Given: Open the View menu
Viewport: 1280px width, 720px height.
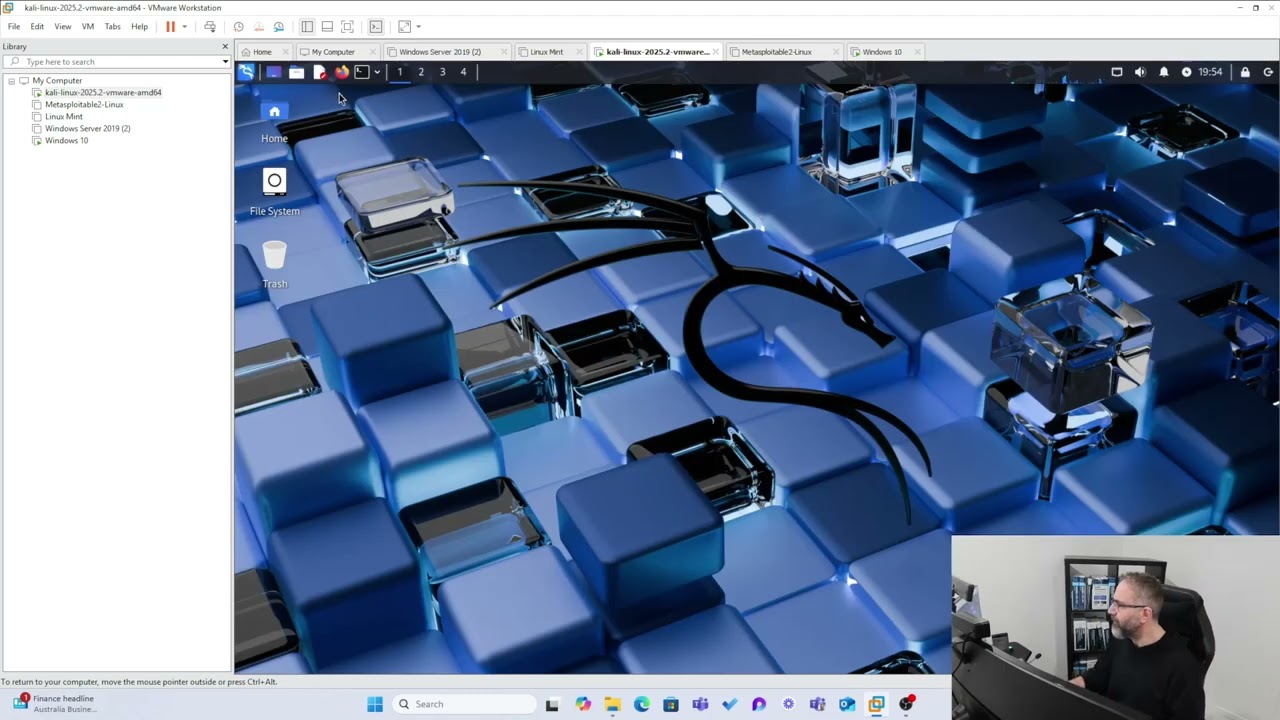Looking at the screenshot, I should point(62,26).
